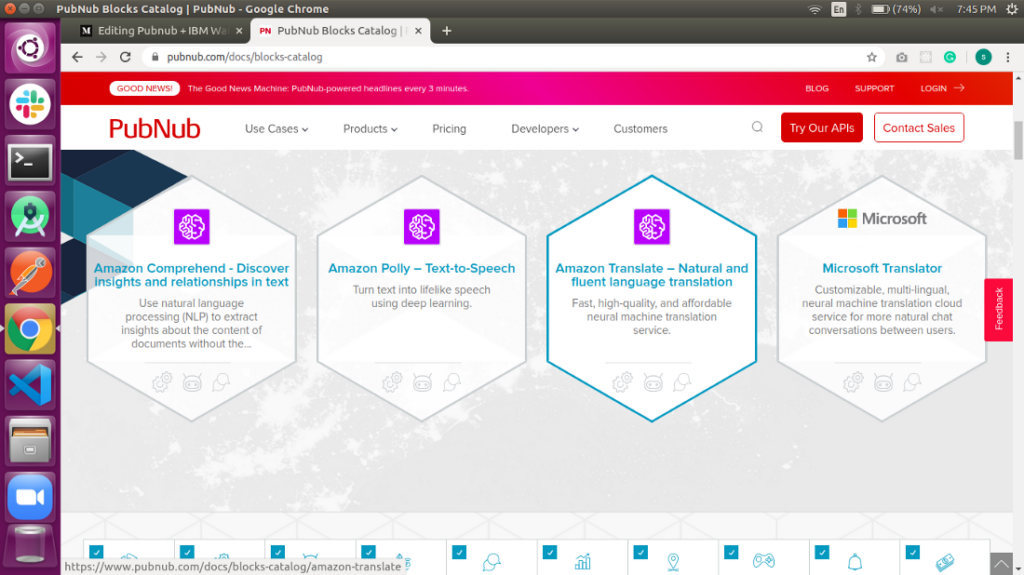Click the money category filter icon

coord(945,561)
